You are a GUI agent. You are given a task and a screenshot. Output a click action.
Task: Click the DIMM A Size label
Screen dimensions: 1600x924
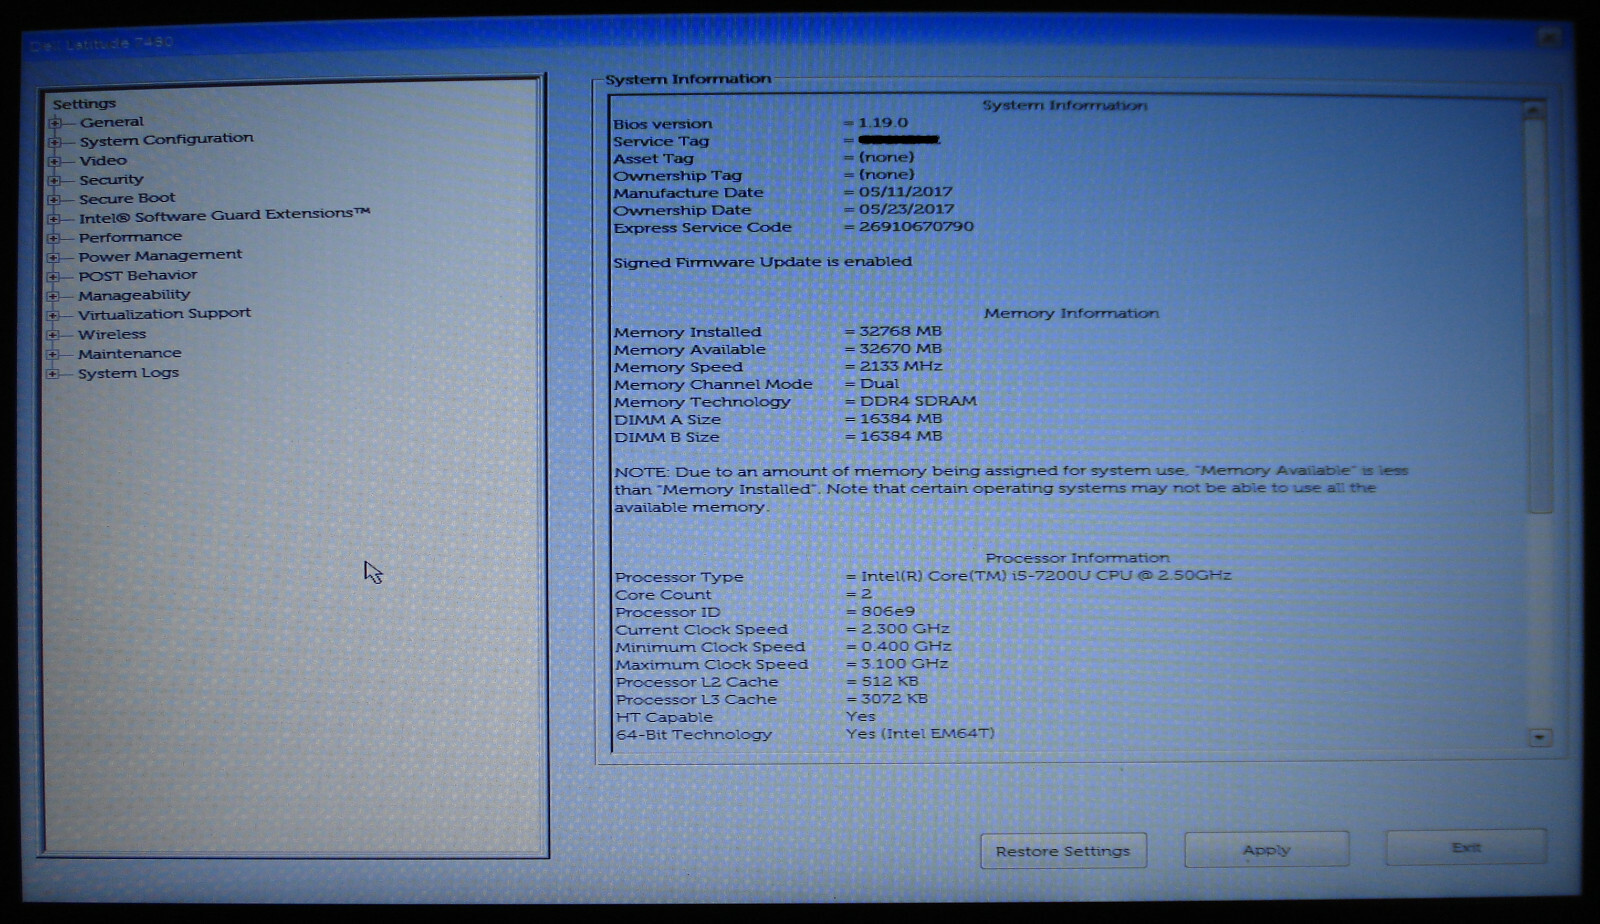coord(667,420)
